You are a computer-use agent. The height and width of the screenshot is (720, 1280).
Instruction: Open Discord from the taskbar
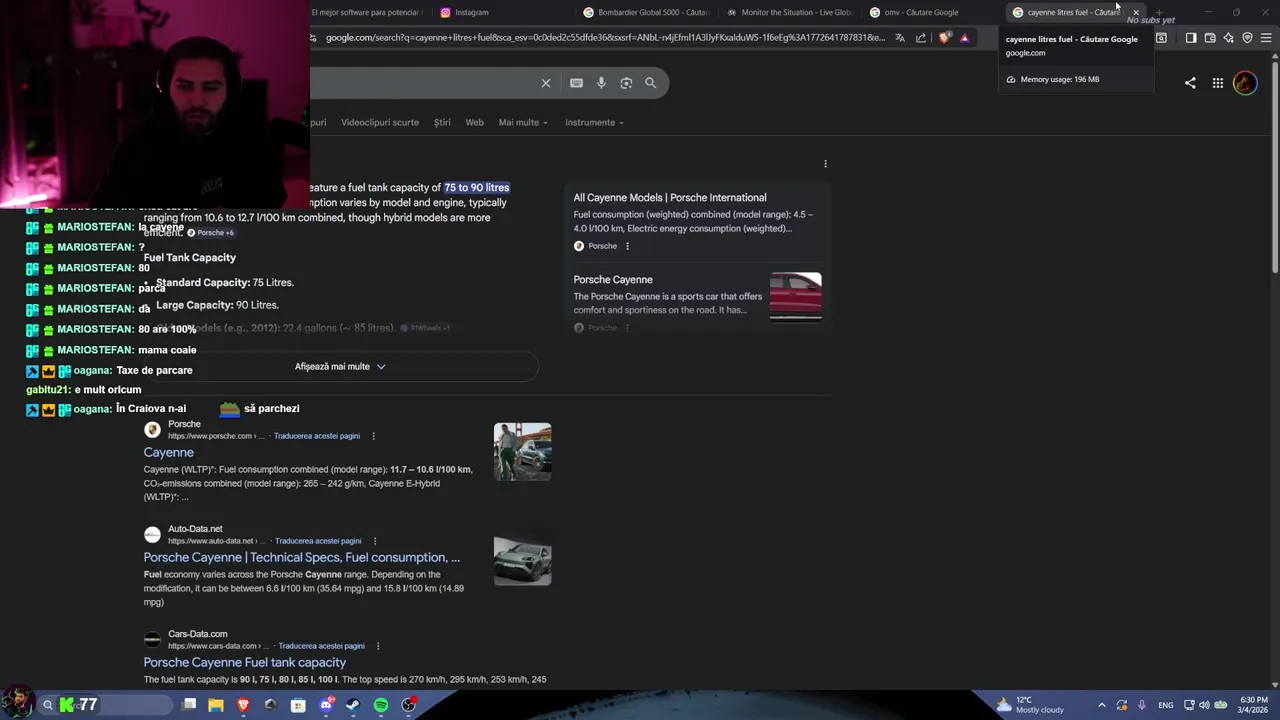pyautogui.click(x=326, y=705)
